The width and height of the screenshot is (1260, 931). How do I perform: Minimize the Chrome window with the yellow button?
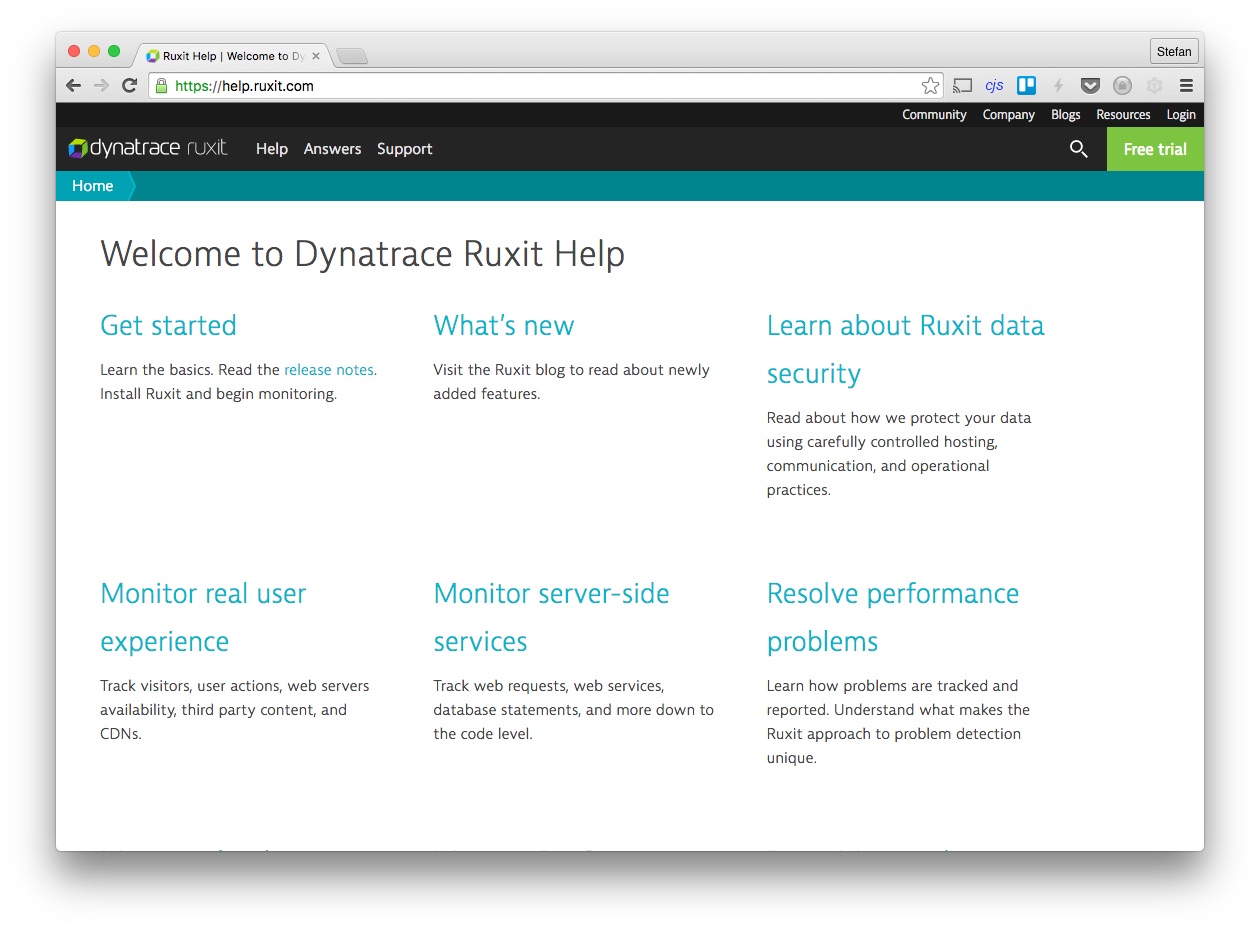[x=94, y=51]
